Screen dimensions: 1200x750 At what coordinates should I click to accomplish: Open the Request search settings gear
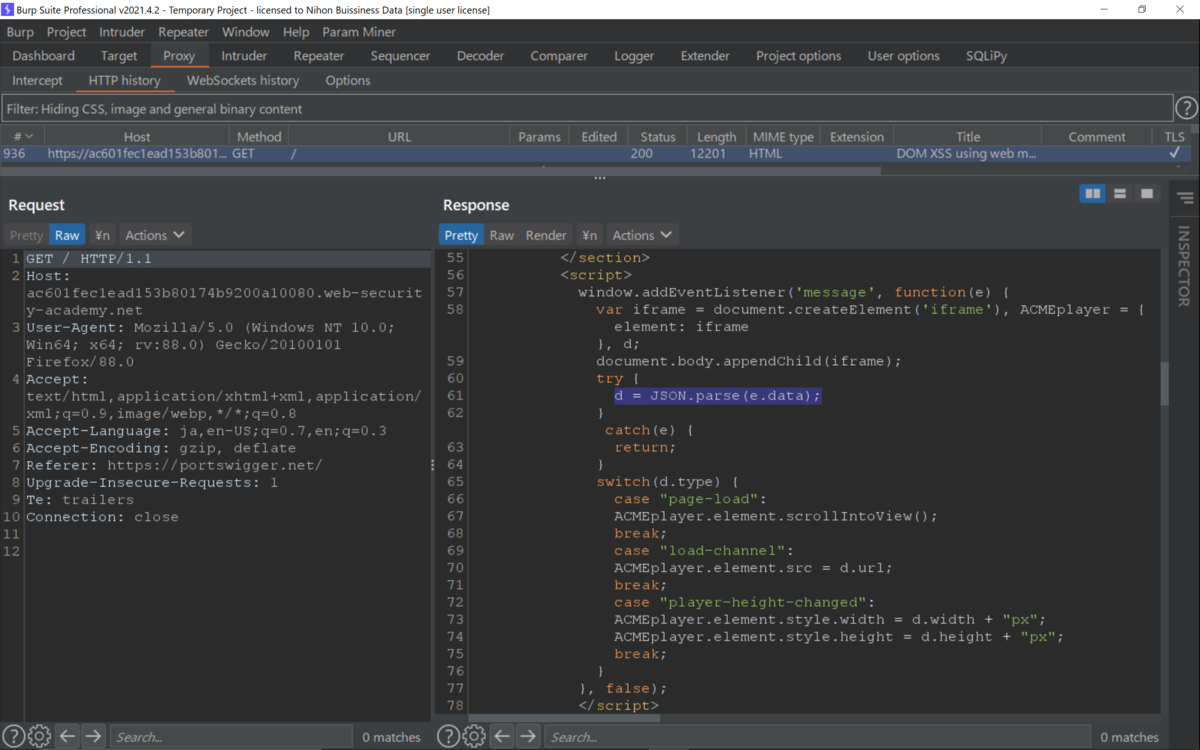click(39, 736)
